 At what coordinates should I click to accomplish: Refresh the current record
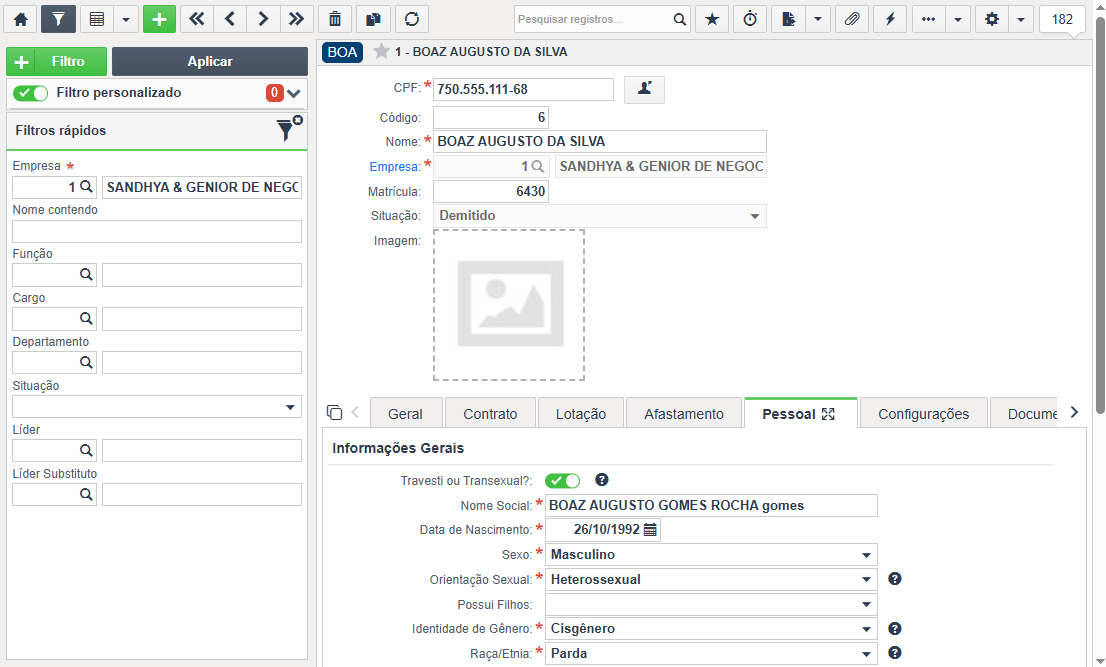tap(412, 19)
